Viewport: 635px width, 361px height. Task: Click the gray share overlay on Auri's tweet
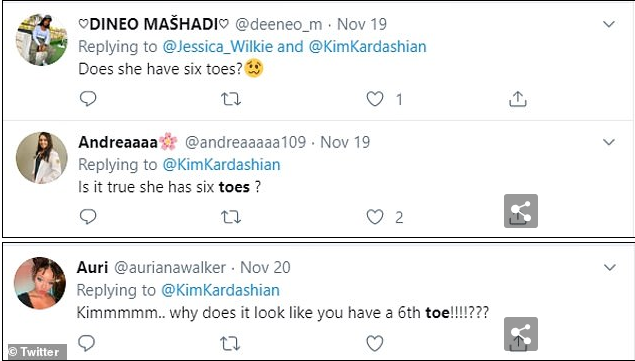(x=521, y=334)
